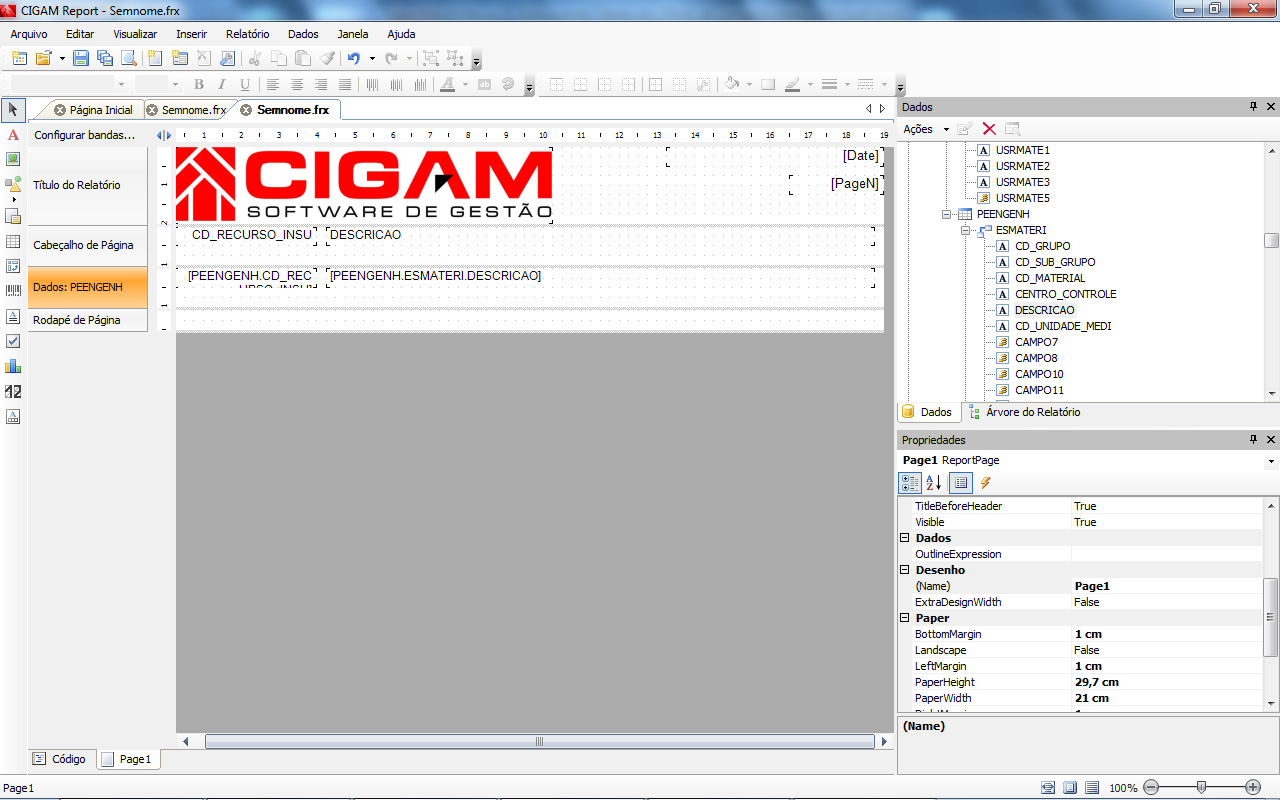Click the zoom slider in status bar

pyautogui.click(x=1201, y=787)
